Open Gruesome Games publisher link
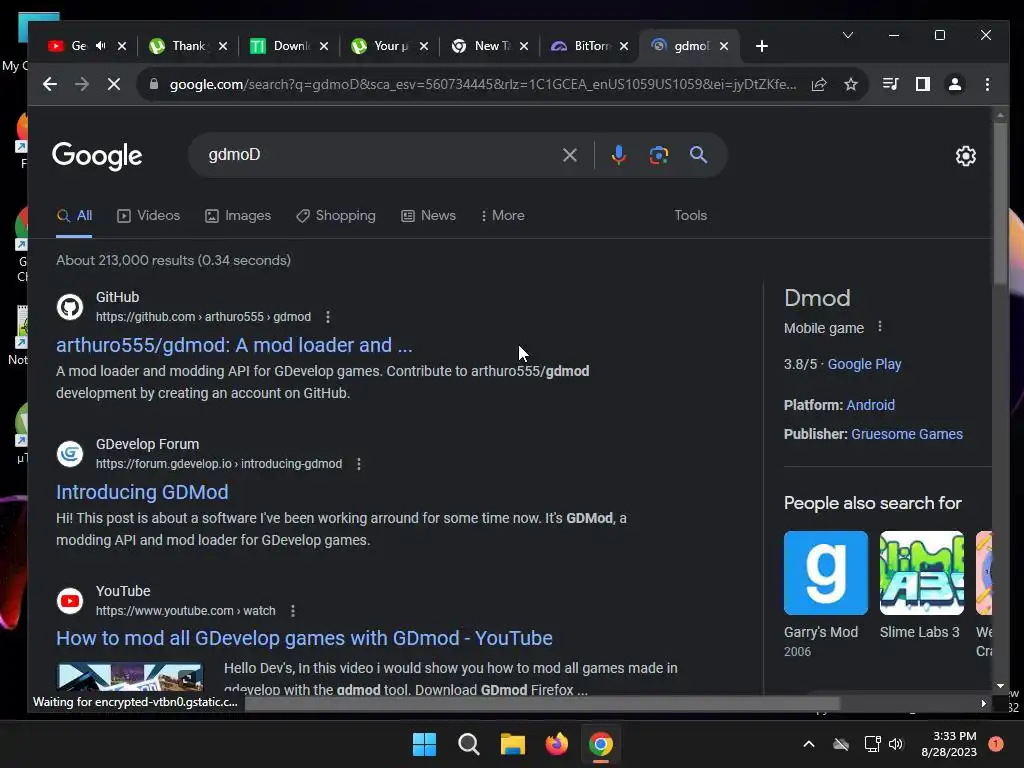Viewport: 1024px width, 768px height. pyautogui.click(x=906, y=434)
